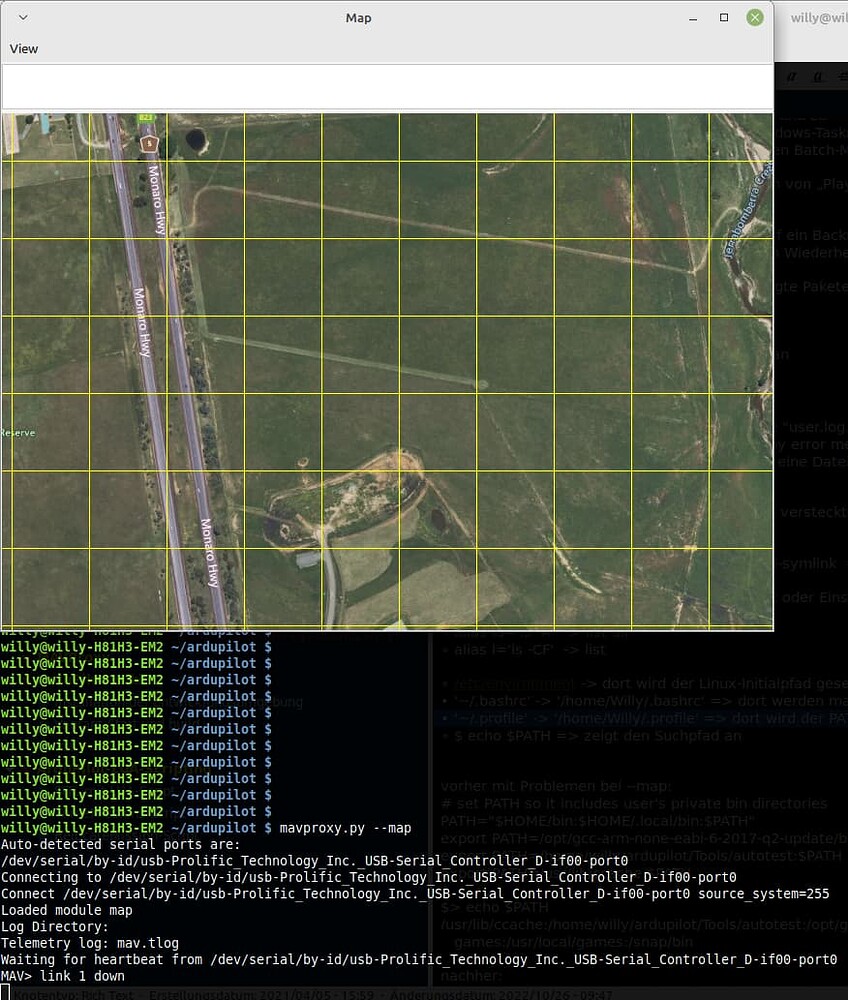Click the white text field below View
Image resolution: width=848 pixels, height=1000 pixels.
[387, 87]
